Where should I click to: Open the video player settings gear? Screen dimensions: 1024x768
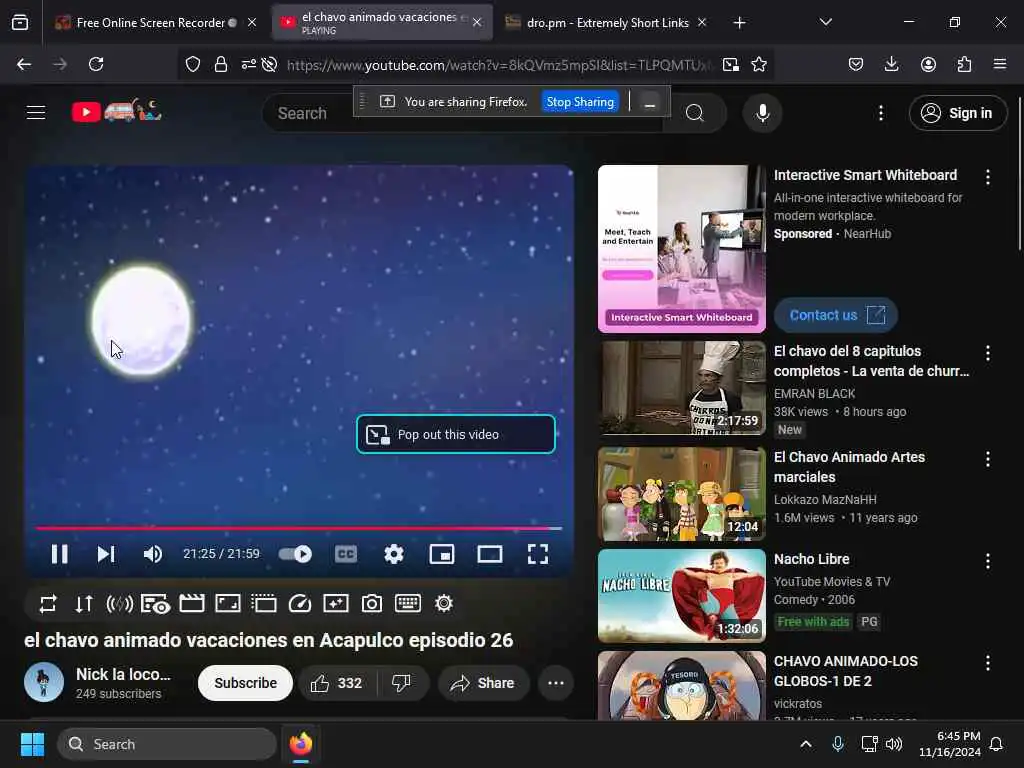point(394,554)
